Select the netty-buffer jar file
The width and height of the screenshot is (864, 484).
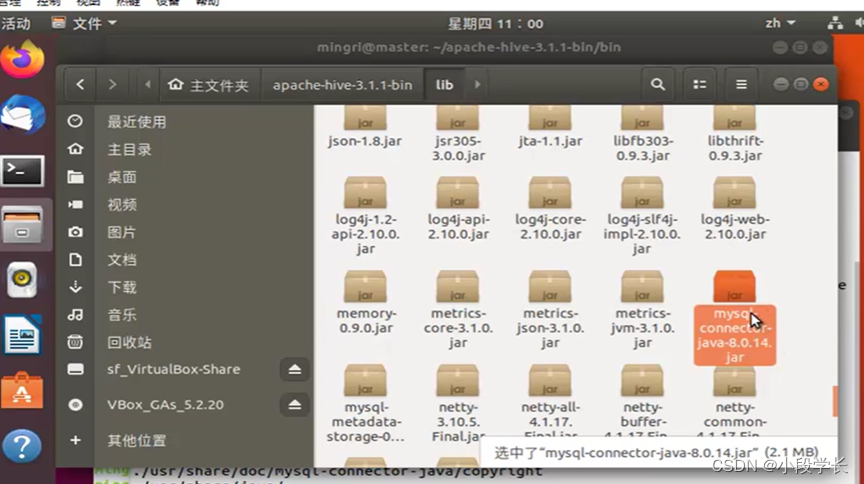coord(642,400)
